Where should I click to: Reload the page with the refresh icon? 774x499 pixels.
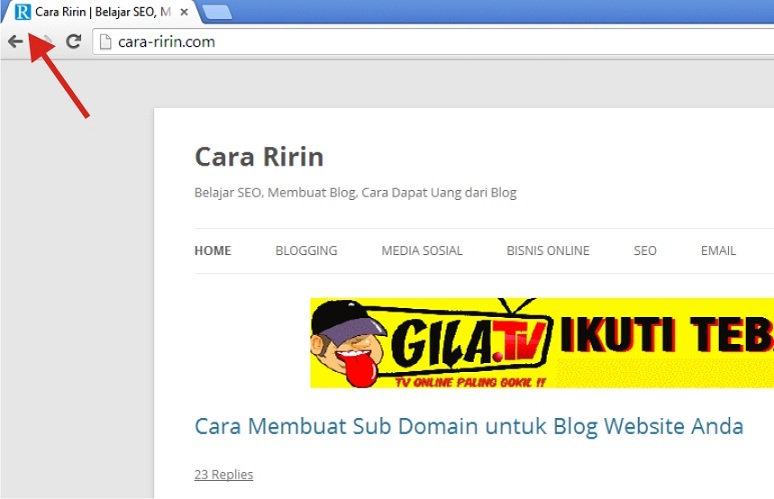(74, 41)
